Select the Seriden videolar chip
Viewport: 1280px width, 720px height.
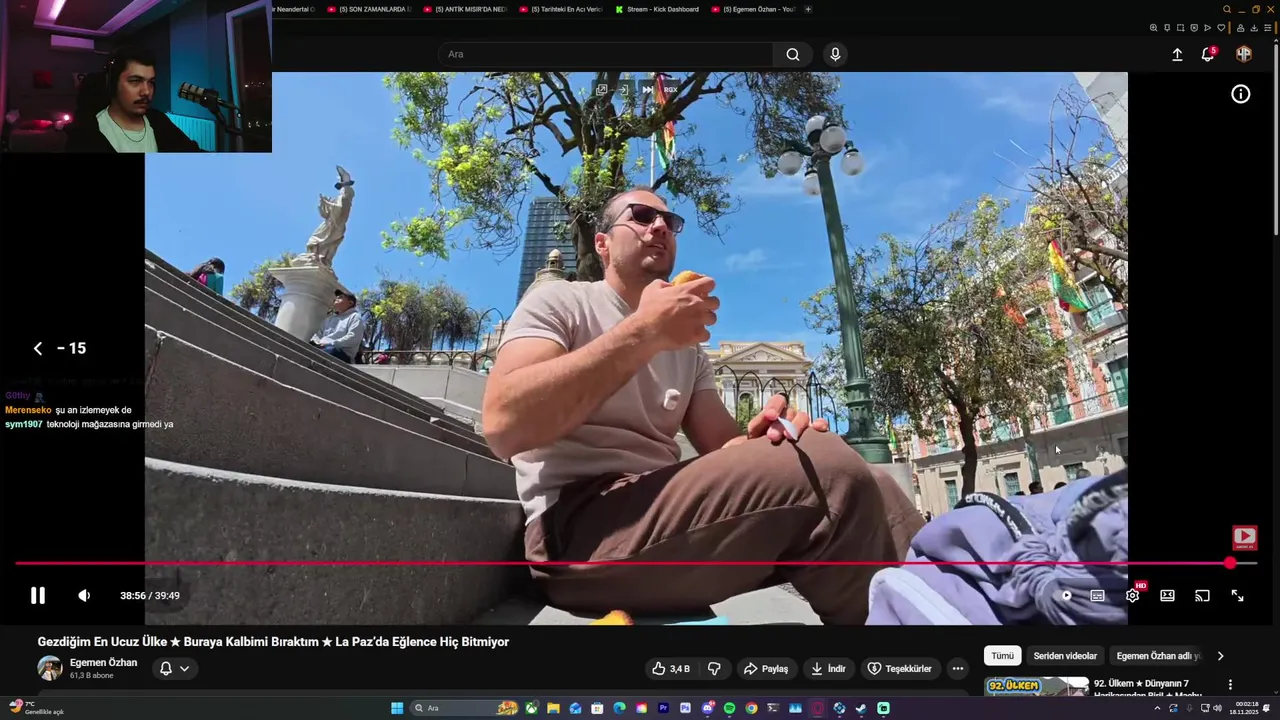point(1065,656)
